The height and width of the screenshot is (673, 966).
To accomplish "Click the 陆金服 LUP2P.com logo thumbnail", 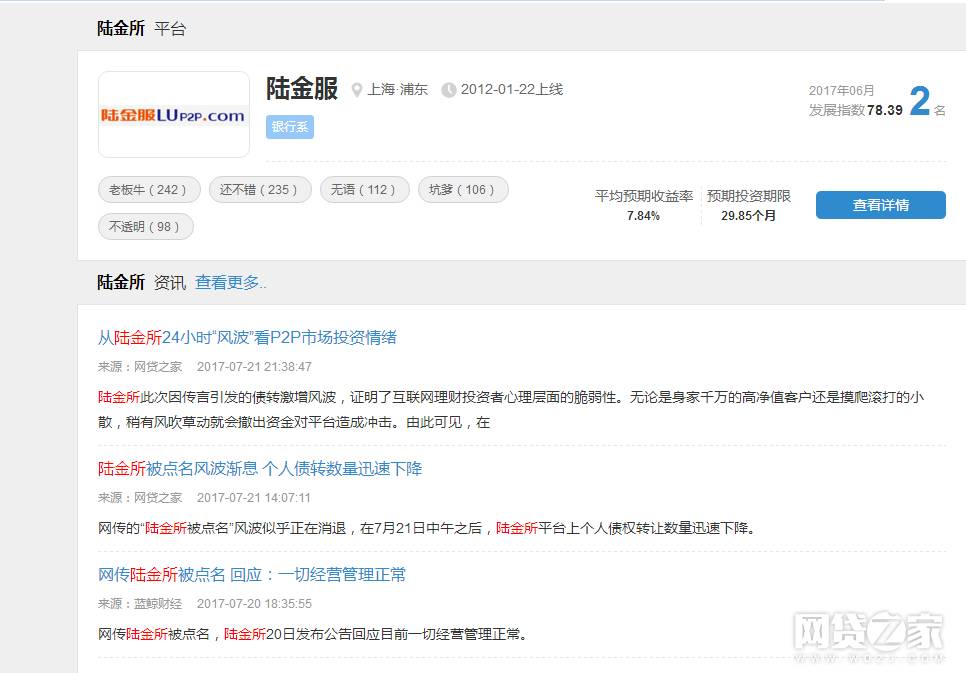I will [174, 115].
